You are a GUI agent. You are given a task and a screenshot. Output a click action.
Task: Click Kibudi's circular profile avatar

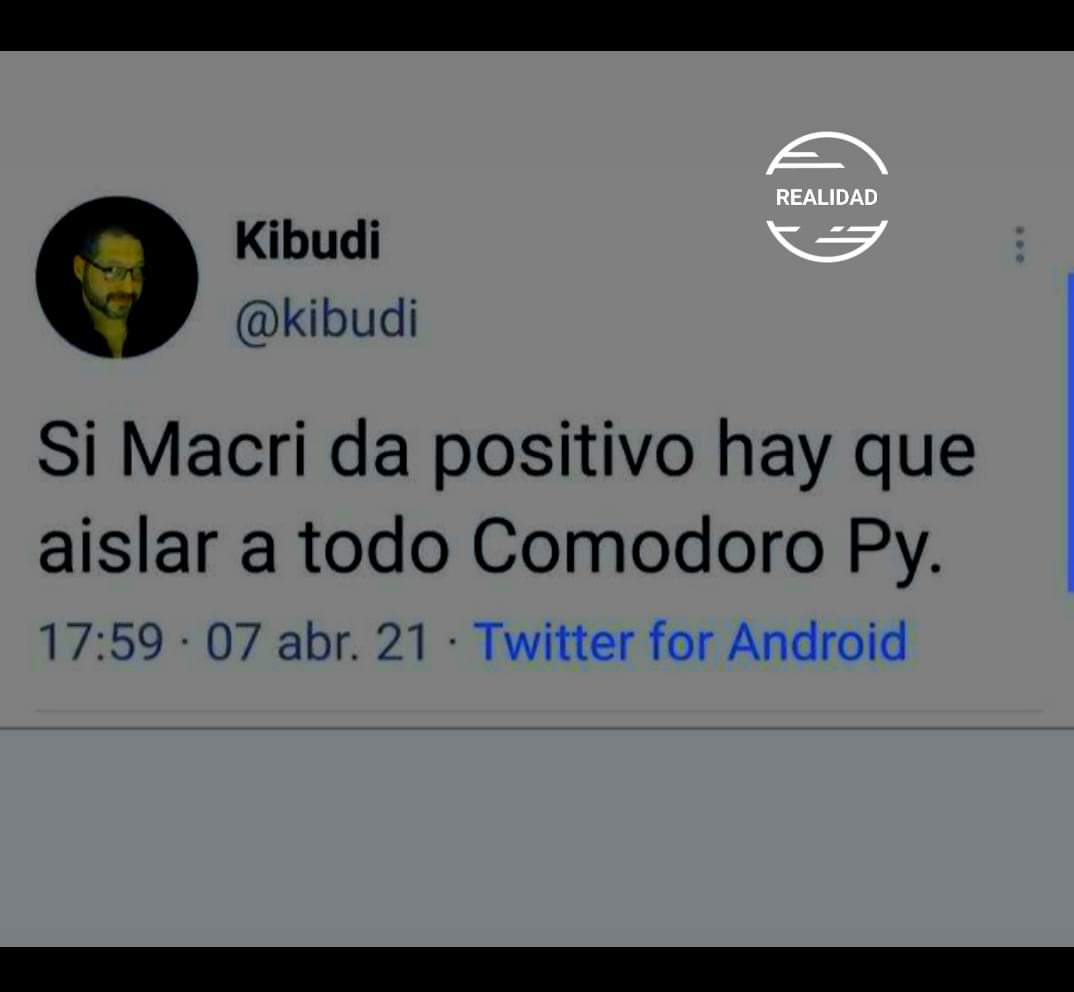[116, 277]
